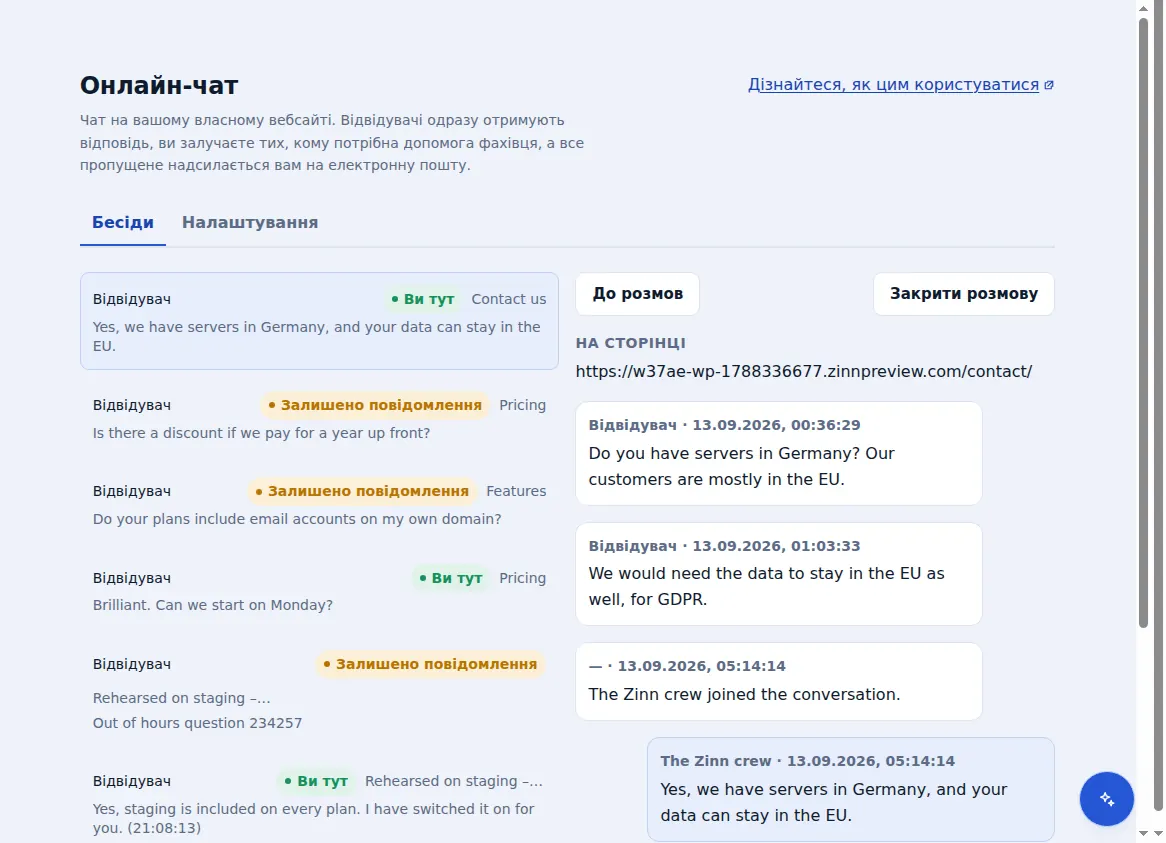Click the vertical page scrollbar thumb

pos(1143,323)
